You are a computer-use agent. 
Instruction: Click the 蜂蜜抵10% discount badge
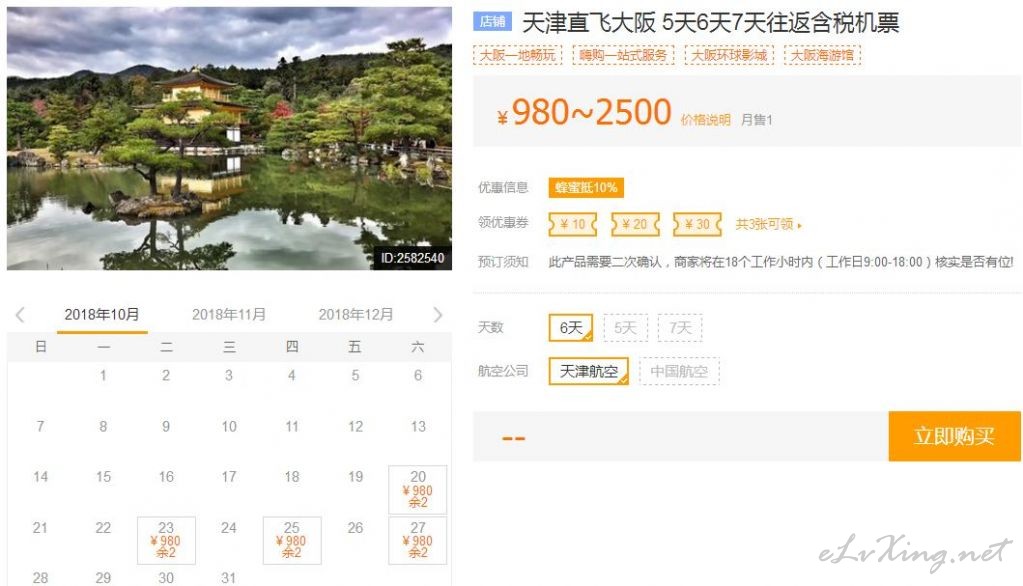point(586,188)
